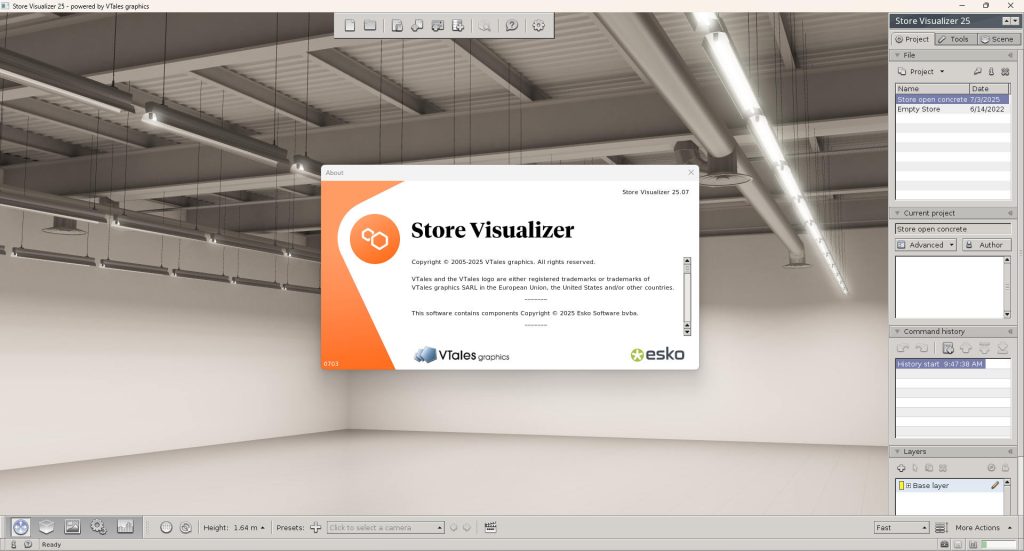This screenshot has width=1024, height=551.
Task: Click the open folder icon in top toolbar
Action: point(370,25)
